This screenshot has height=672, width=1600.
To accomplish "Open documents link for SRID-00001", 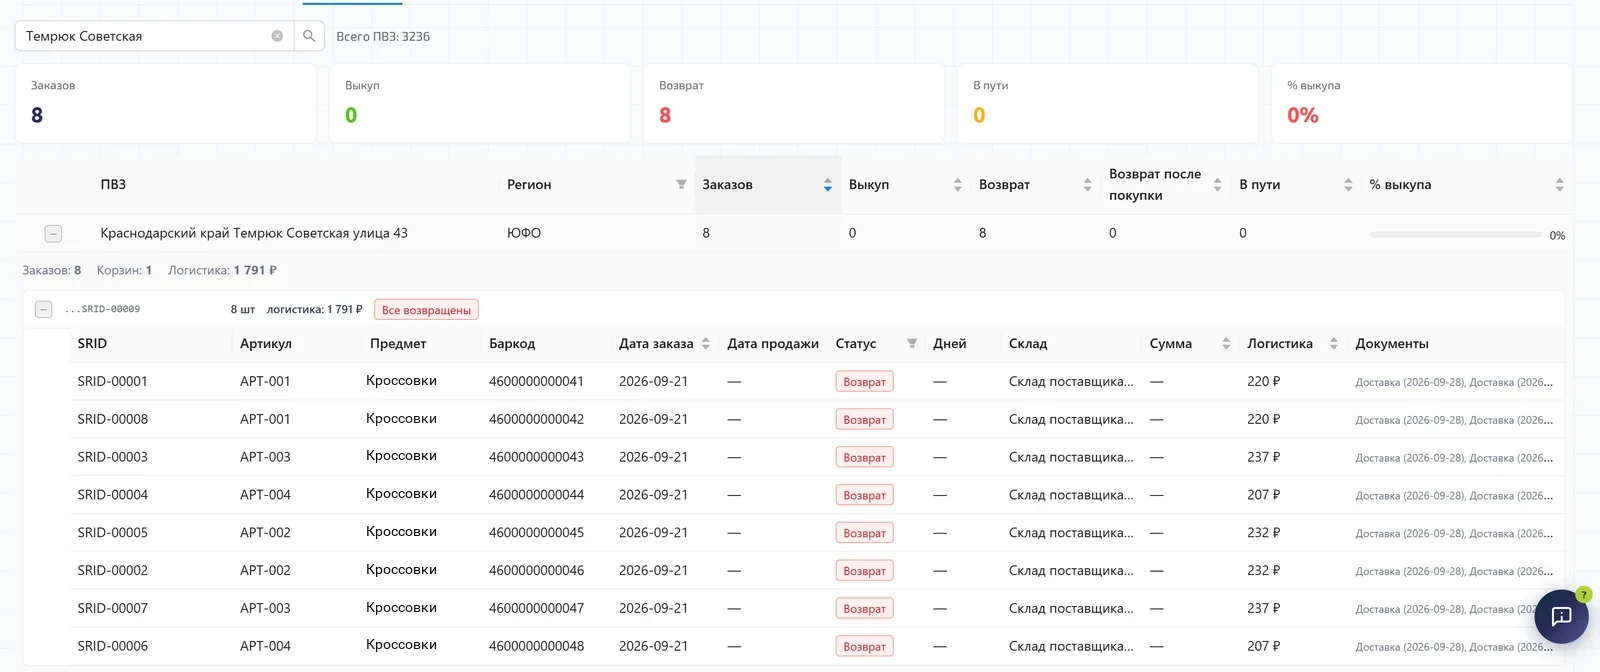I will tap(1454, 382).
